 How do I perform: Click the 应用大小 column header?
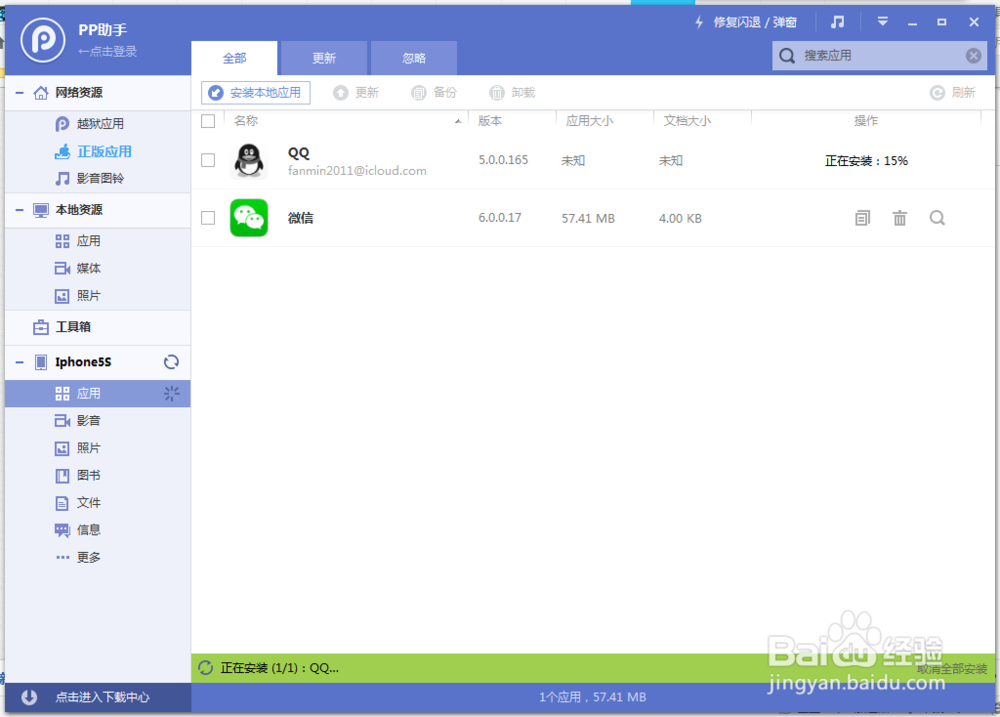589,121
